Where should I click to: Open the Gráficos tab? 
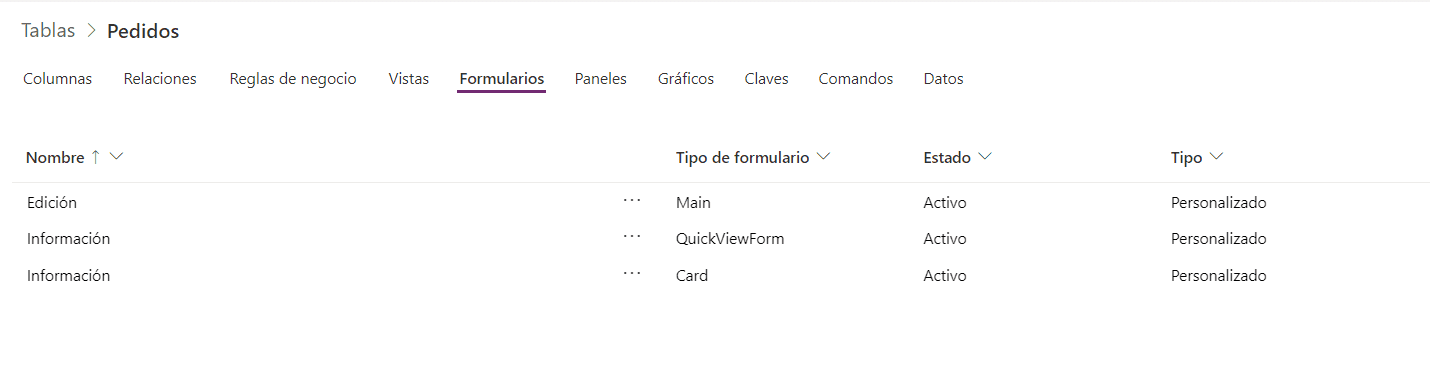(x=686, y=79)
